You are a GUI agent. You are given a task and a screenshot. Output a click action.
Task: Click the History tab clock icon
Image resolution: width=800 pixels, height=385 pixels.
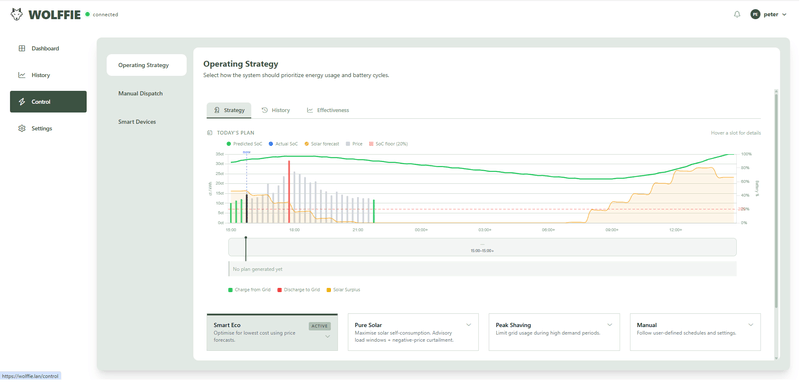pyautogui.click(x=265, y=110)
